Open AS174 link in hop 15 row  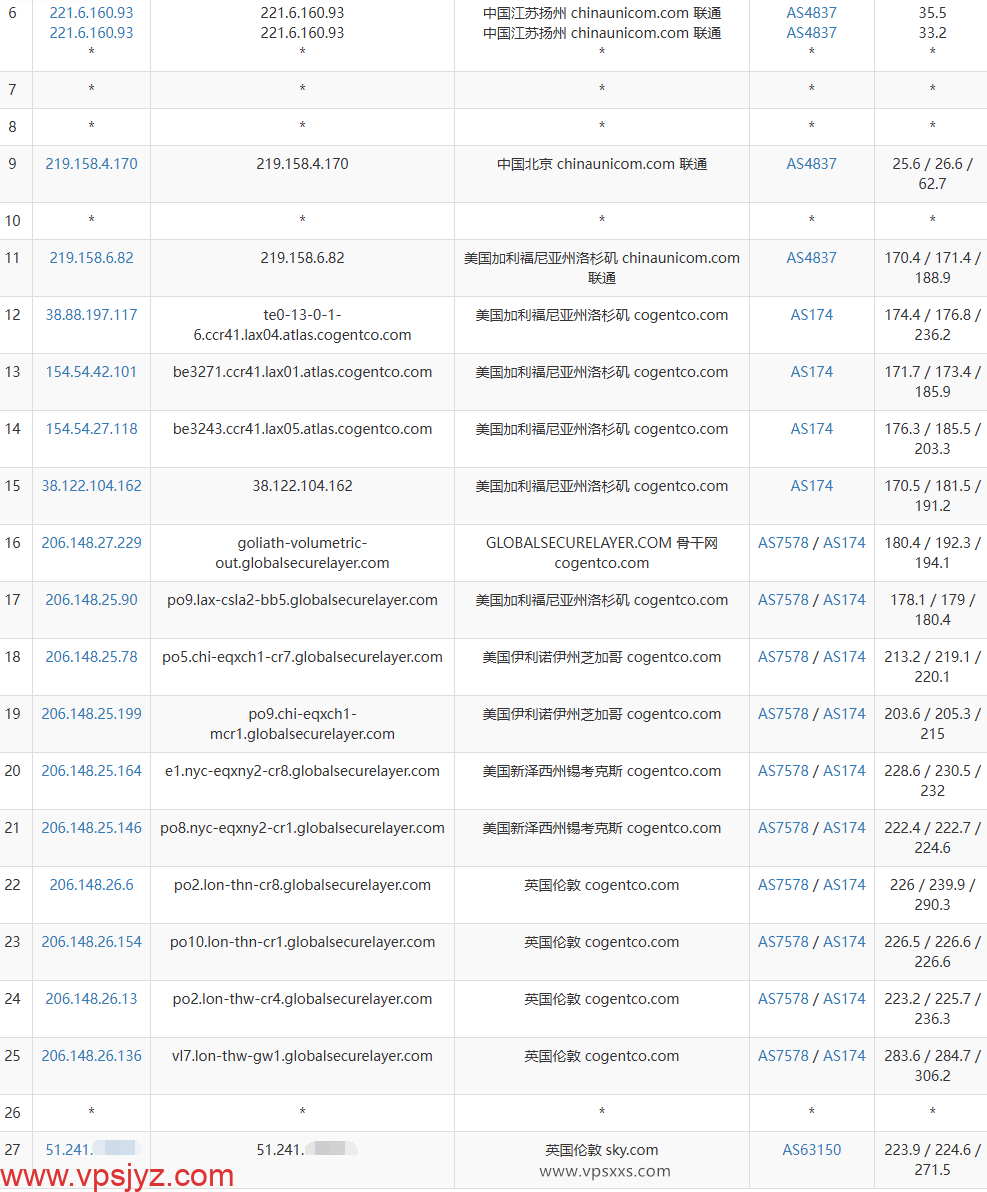[811, 487]
